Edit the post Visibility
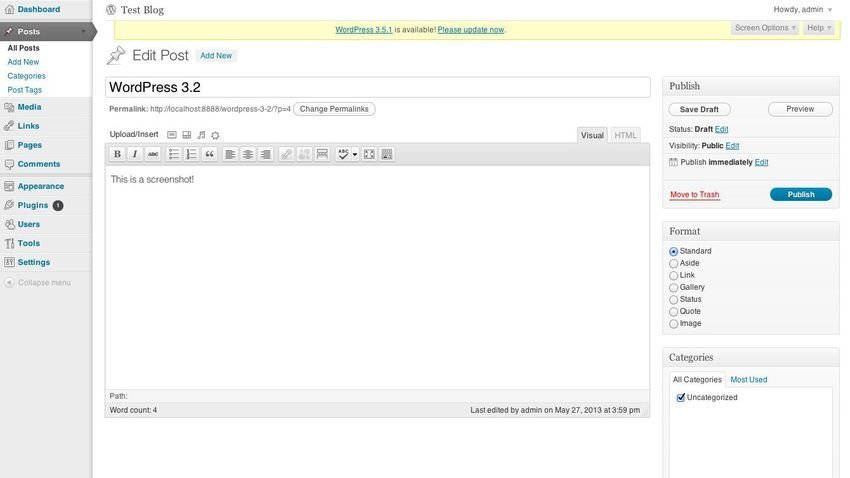 [x=732, y=146]
